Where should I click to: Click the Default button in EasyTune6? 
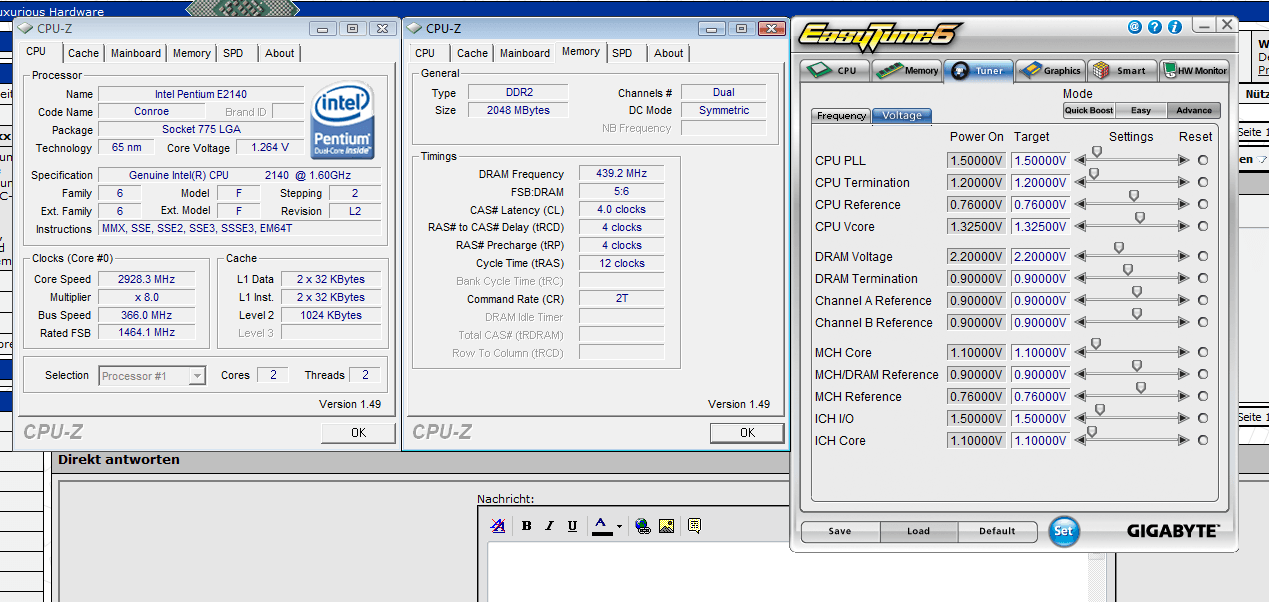(997, 531)
